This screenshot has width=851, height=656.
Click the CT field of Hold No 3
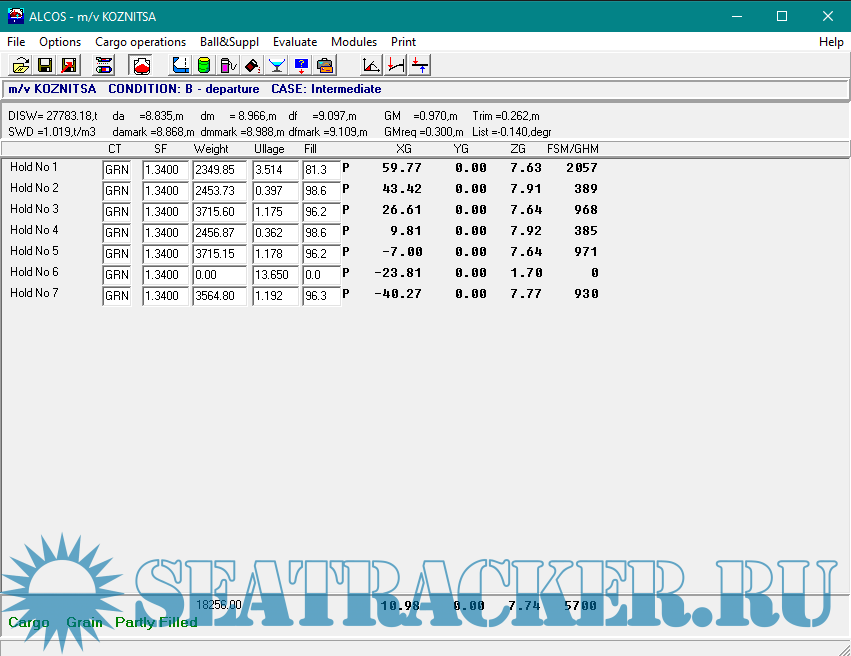[x=116, y=212]
